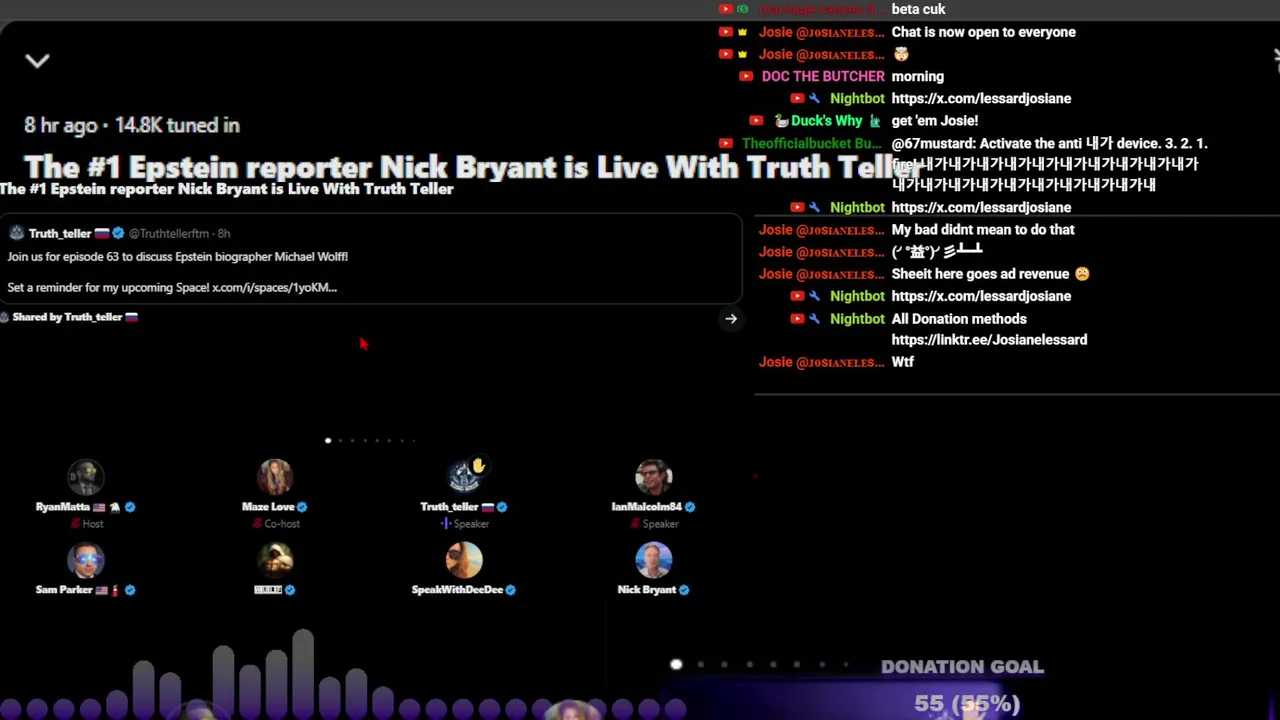Open SpeakWithDeeDee's avatar

click(x=464, y=561)
